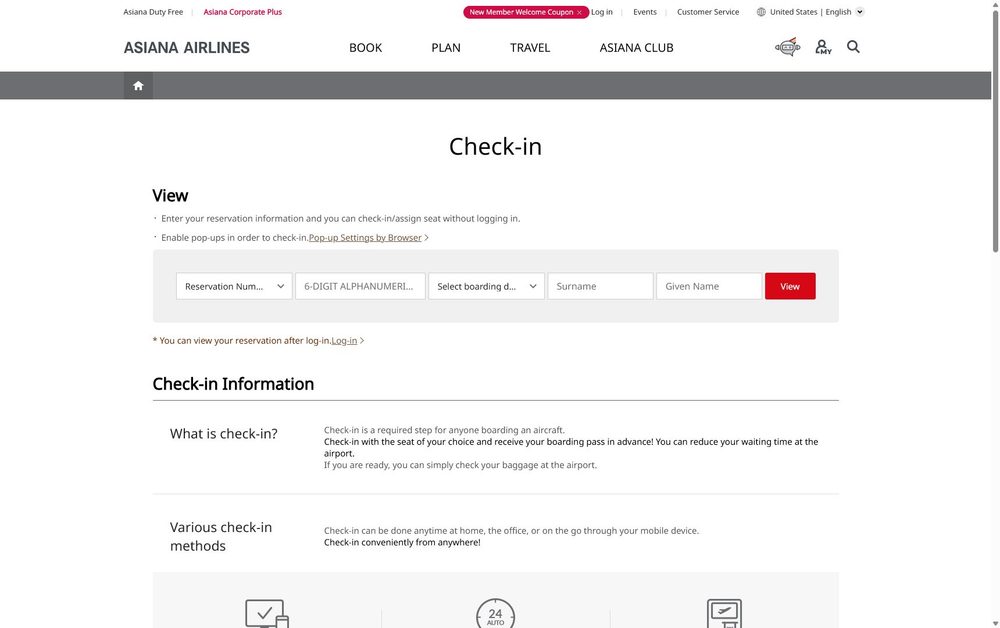Open the BOOK menu

click(x=365, y=48)
